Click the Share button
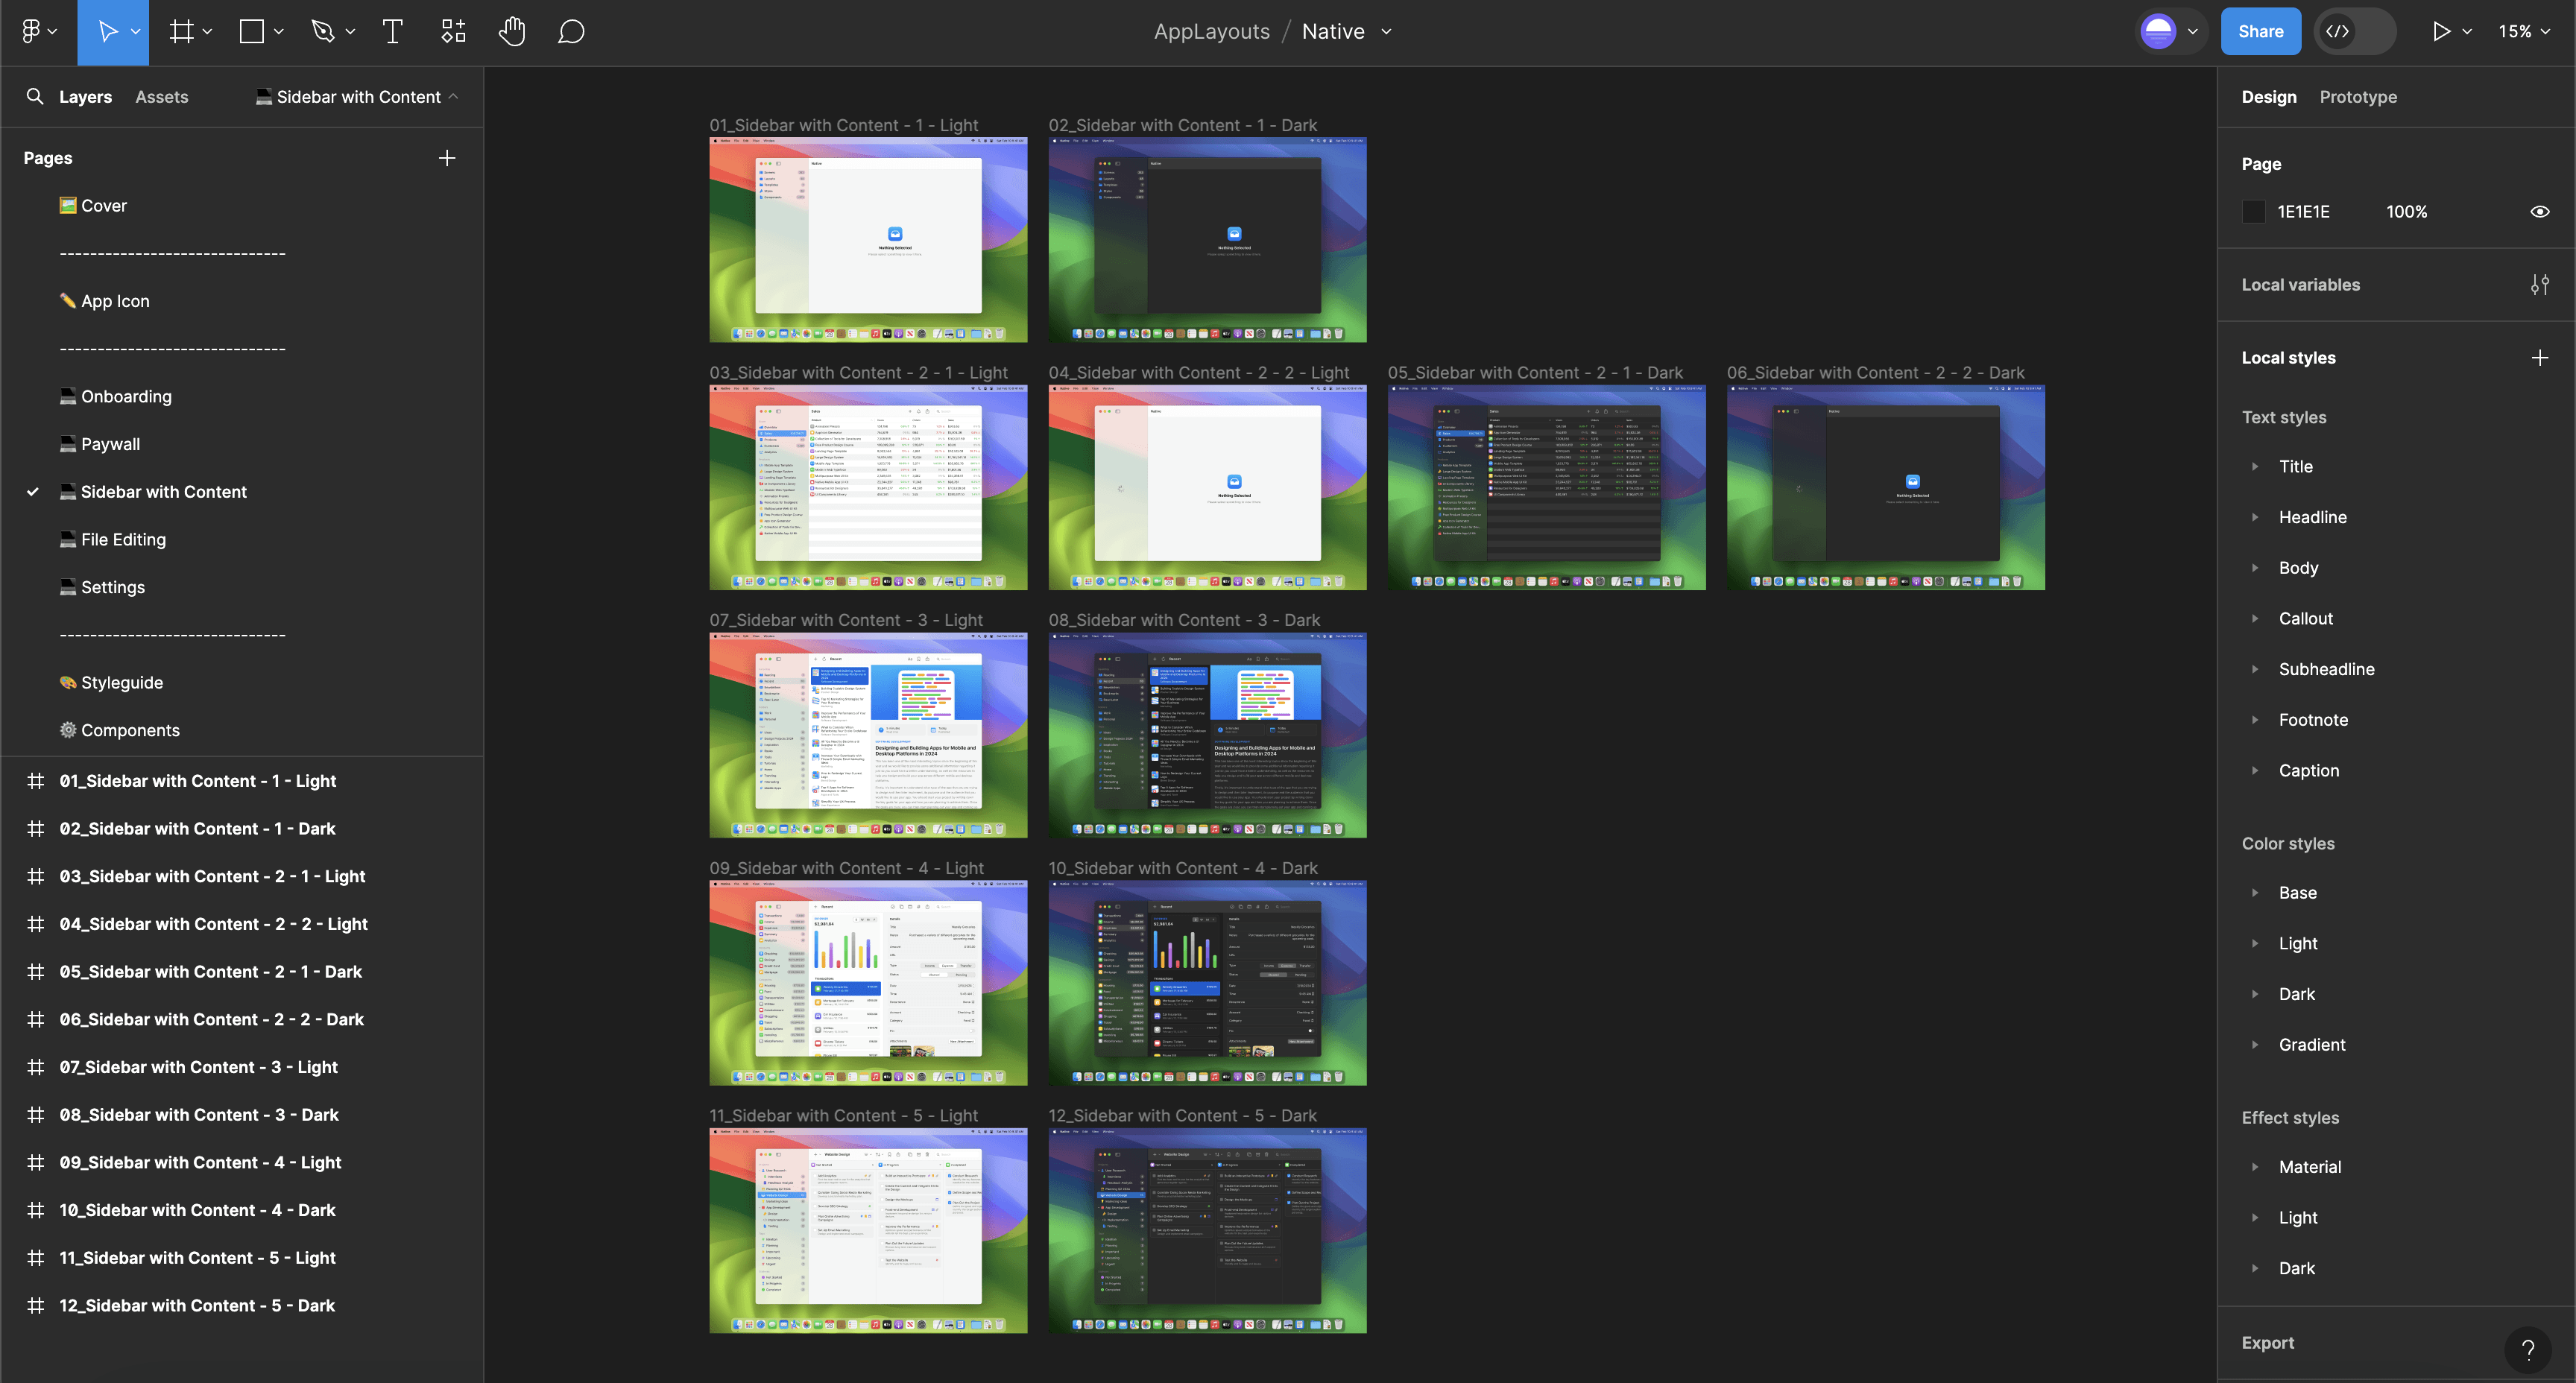Screen dimensions: 2576x1383 2260,32
